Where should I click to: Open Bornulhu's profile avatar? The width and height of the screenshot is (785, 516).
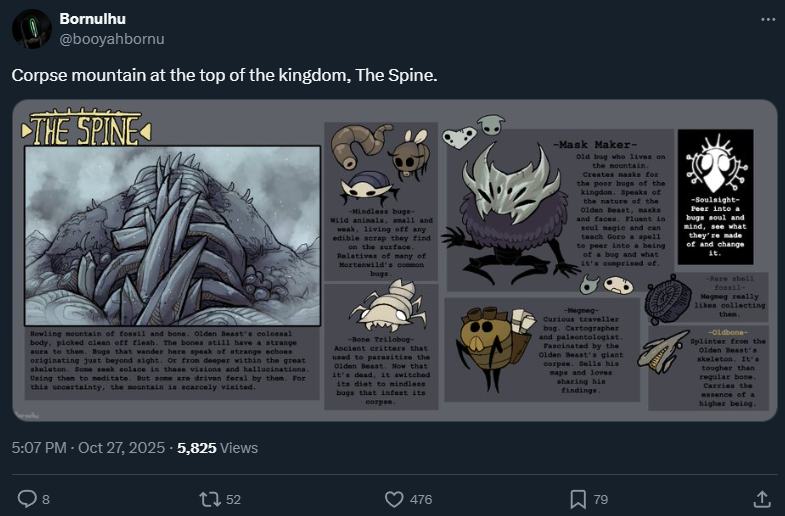pyautogui.click(x=32, y=29)
